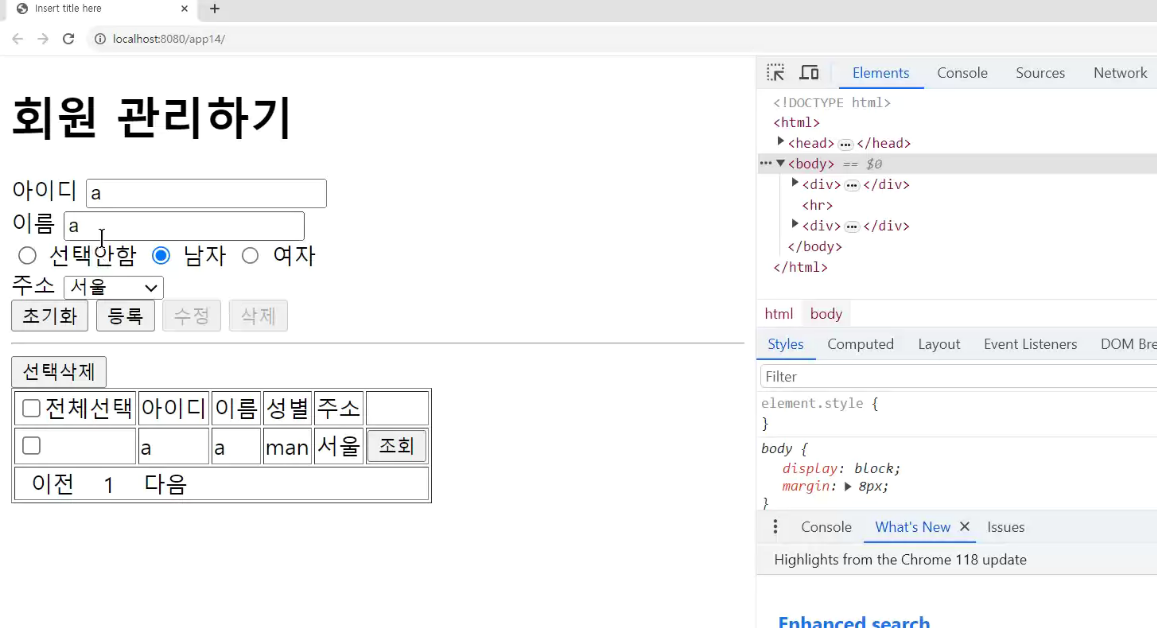This screenshot has height=628, width=1157.
Task: Select the 남자 radio button
Action: point(161,255)
